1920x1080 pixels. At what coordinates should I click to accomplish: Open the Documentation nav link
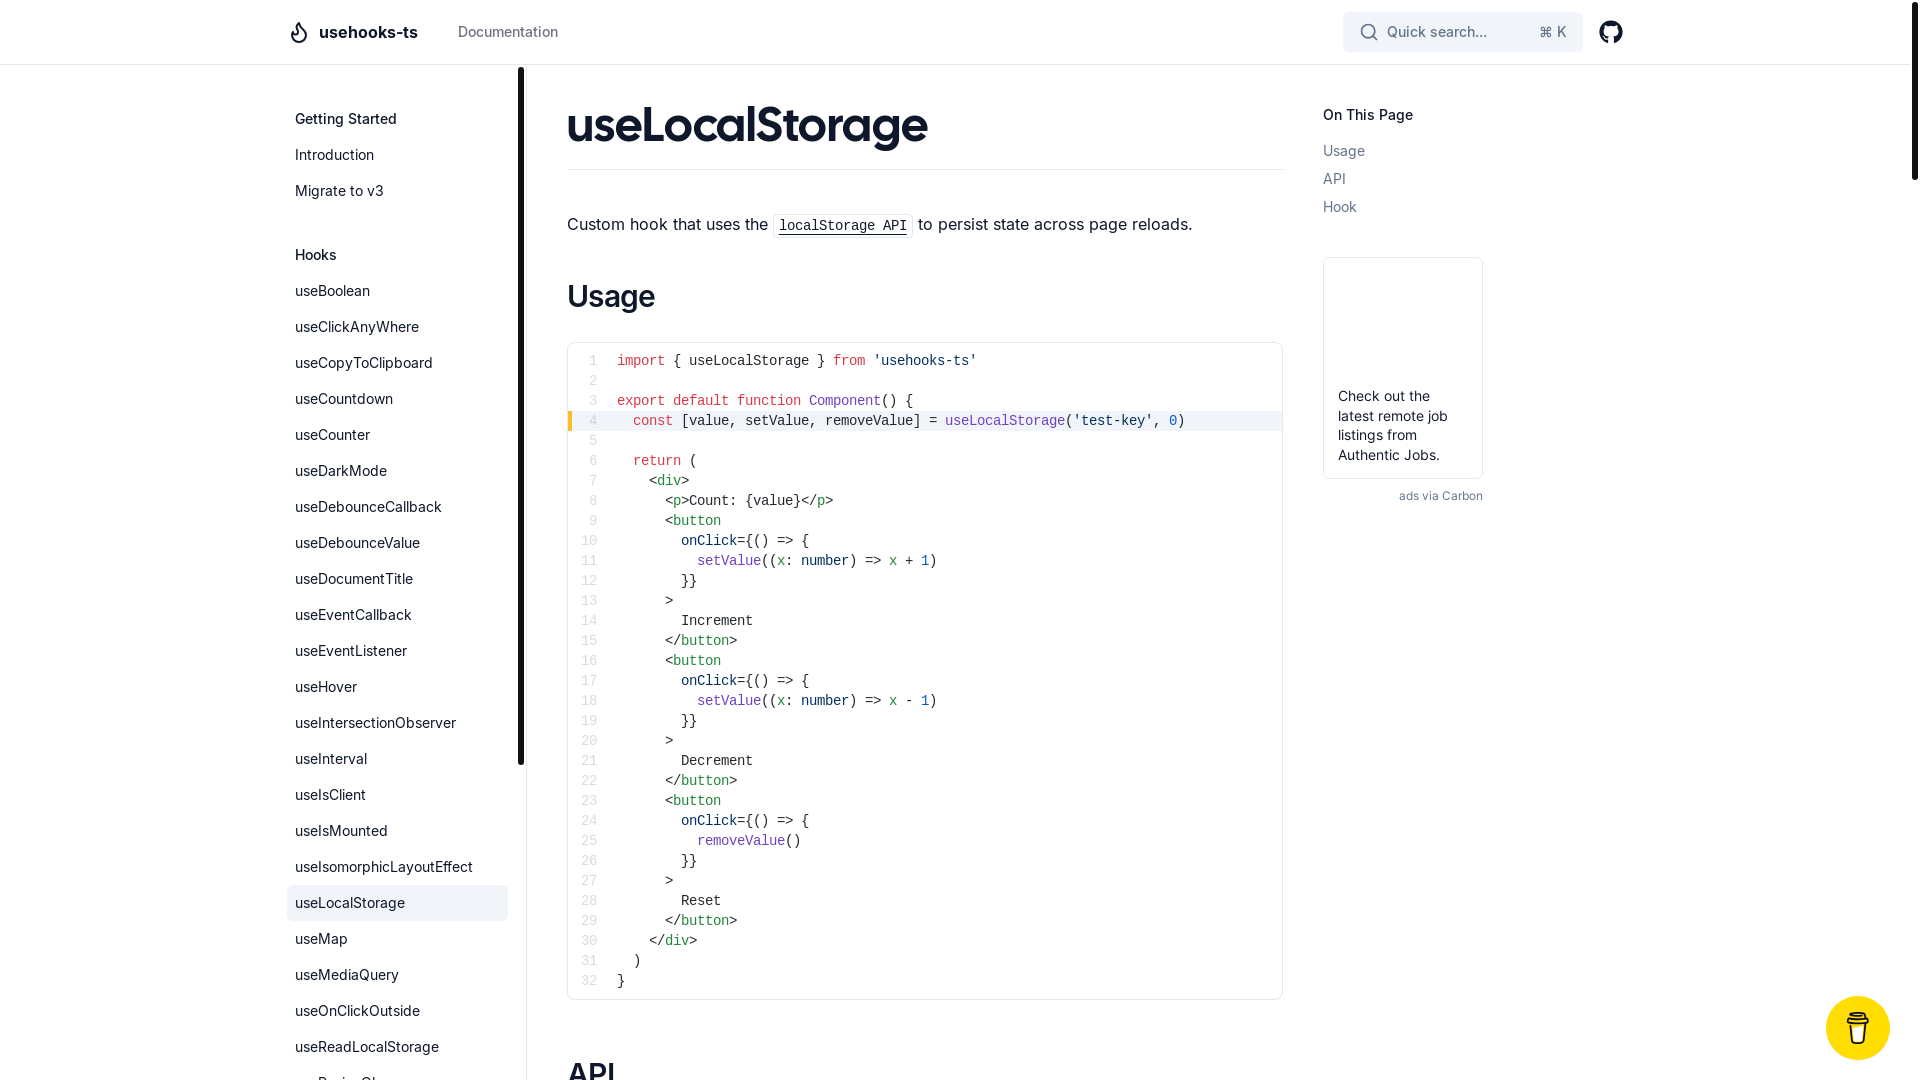508,32
